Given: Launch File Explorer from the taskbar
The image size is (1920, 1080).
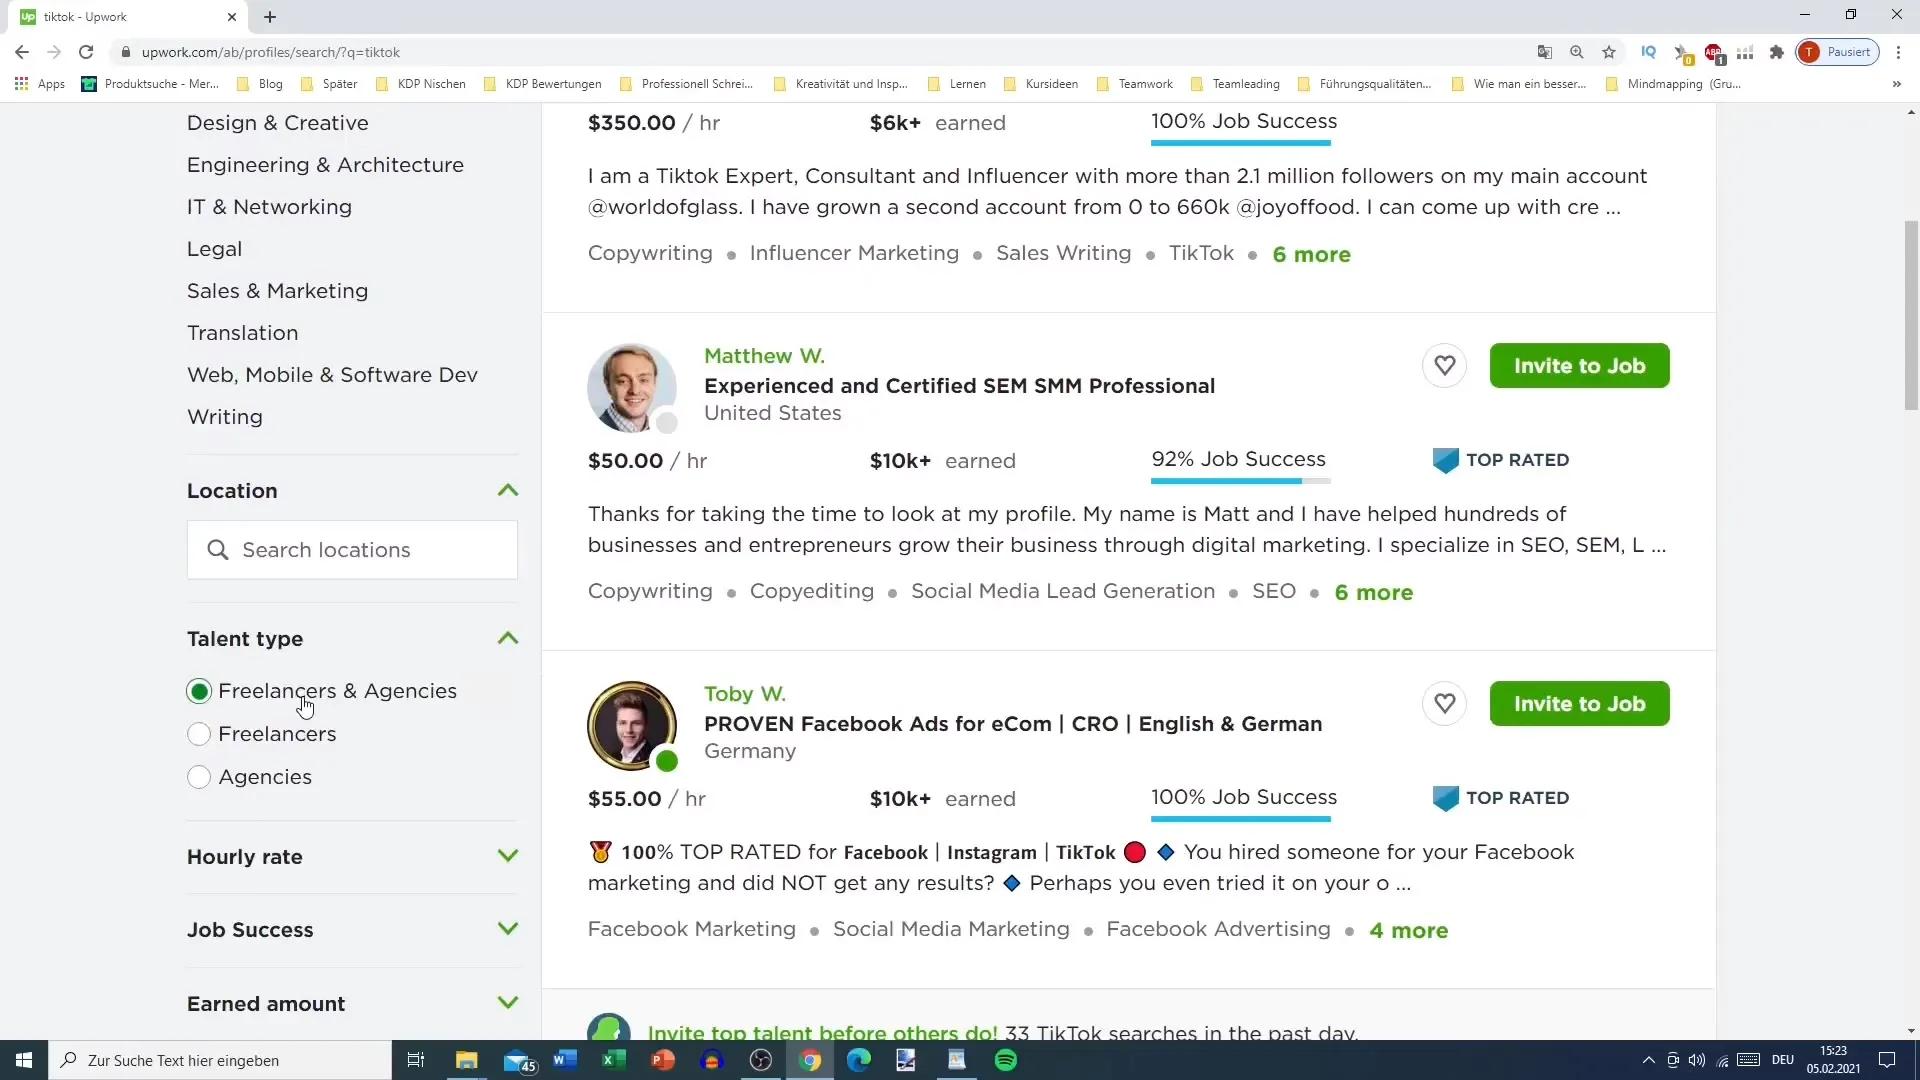Looking at the screenshot, I should [467, 1060].
